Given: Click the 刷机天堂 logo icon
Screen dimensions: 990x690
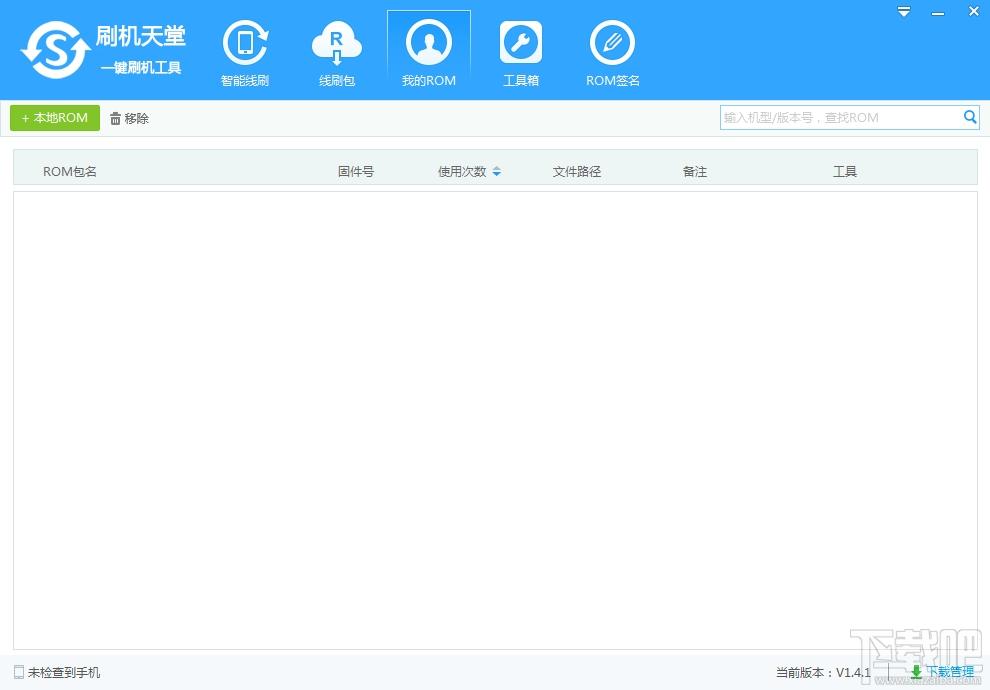Looking at the screenshot, I should pyautogui.click(x=55, y=49).
